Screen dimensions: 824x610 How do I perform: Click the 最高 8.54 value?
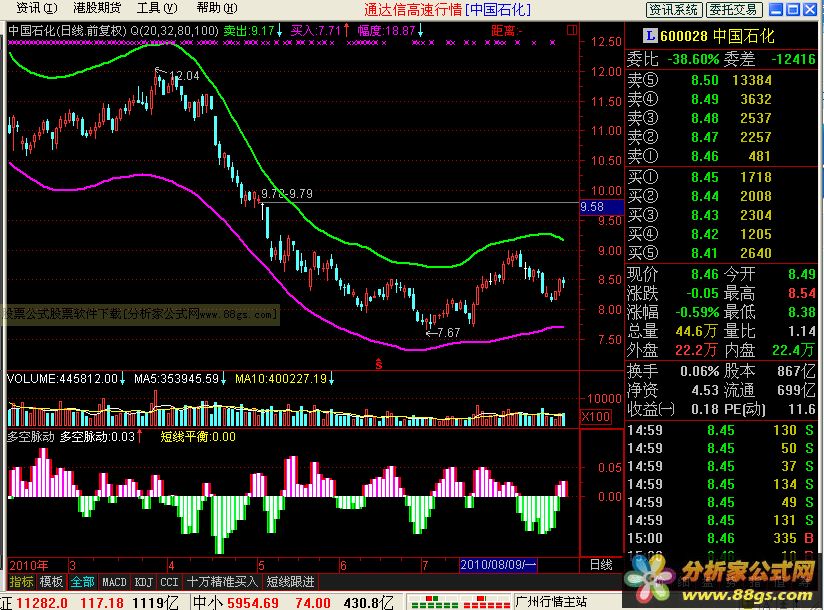pyautogui.click(x=801, y=293)
